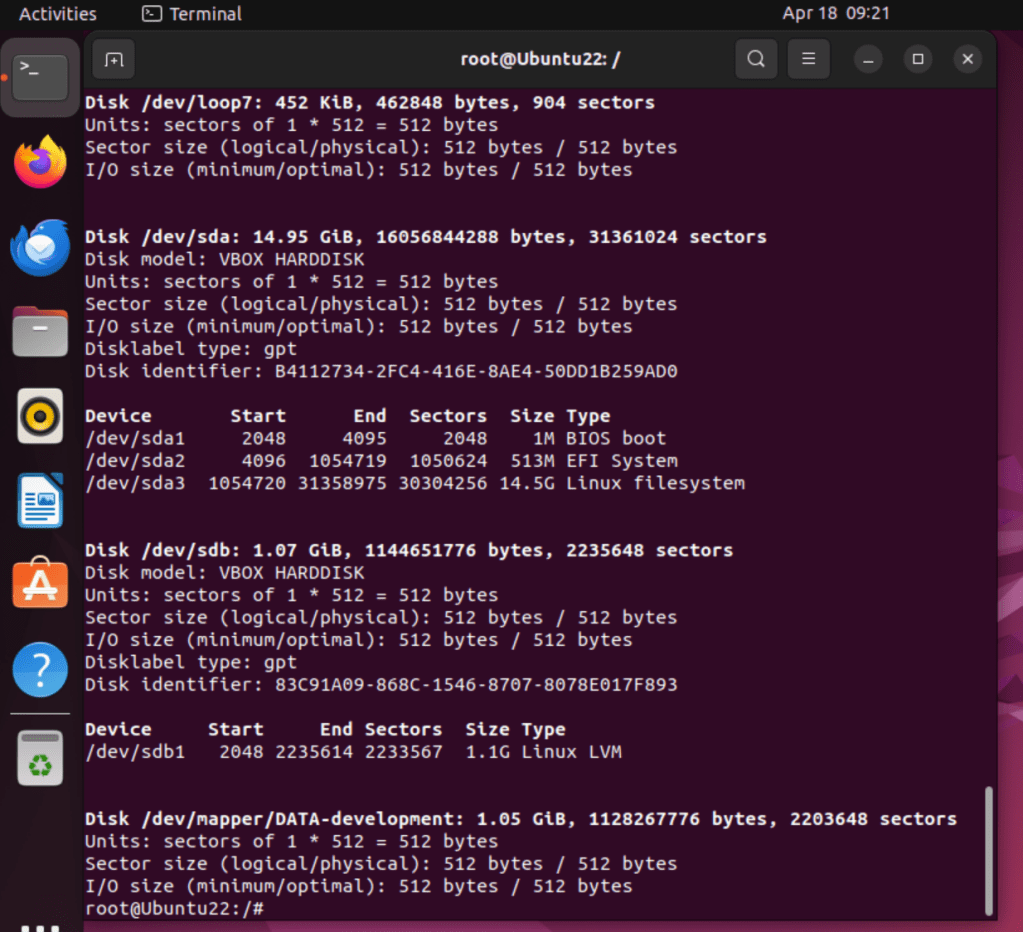This screenshot has height=932, width=1023.
Task: Click the Terminal icon in dock
Action: 40,77
